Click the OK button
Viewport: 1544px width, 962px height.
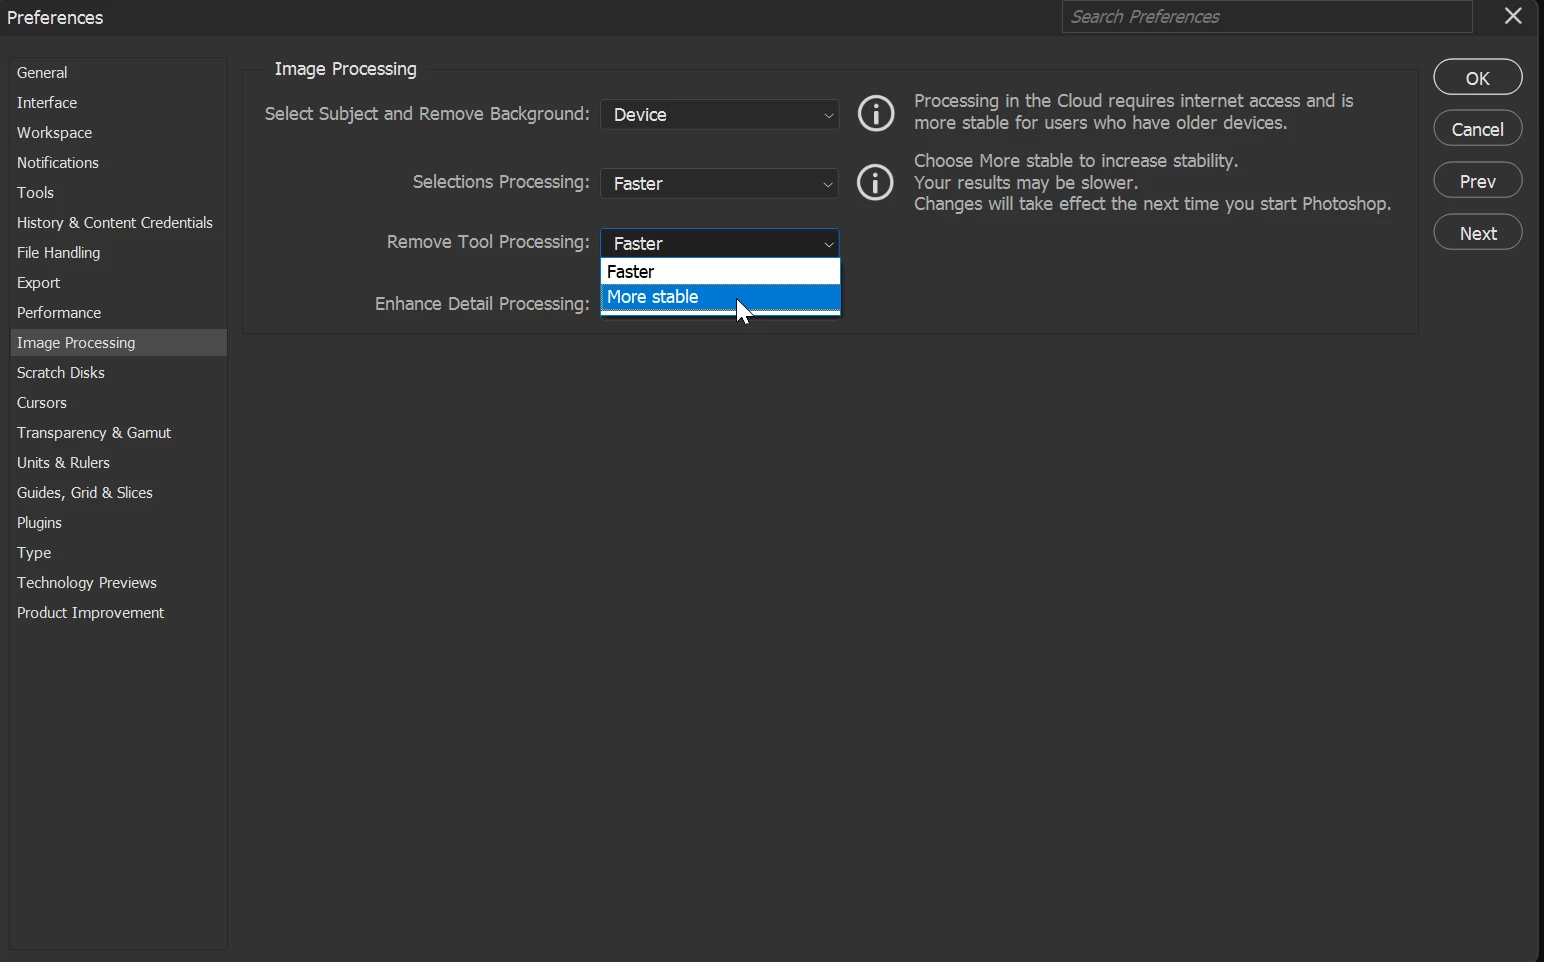pyautogui.click(x=1478, y=77)
